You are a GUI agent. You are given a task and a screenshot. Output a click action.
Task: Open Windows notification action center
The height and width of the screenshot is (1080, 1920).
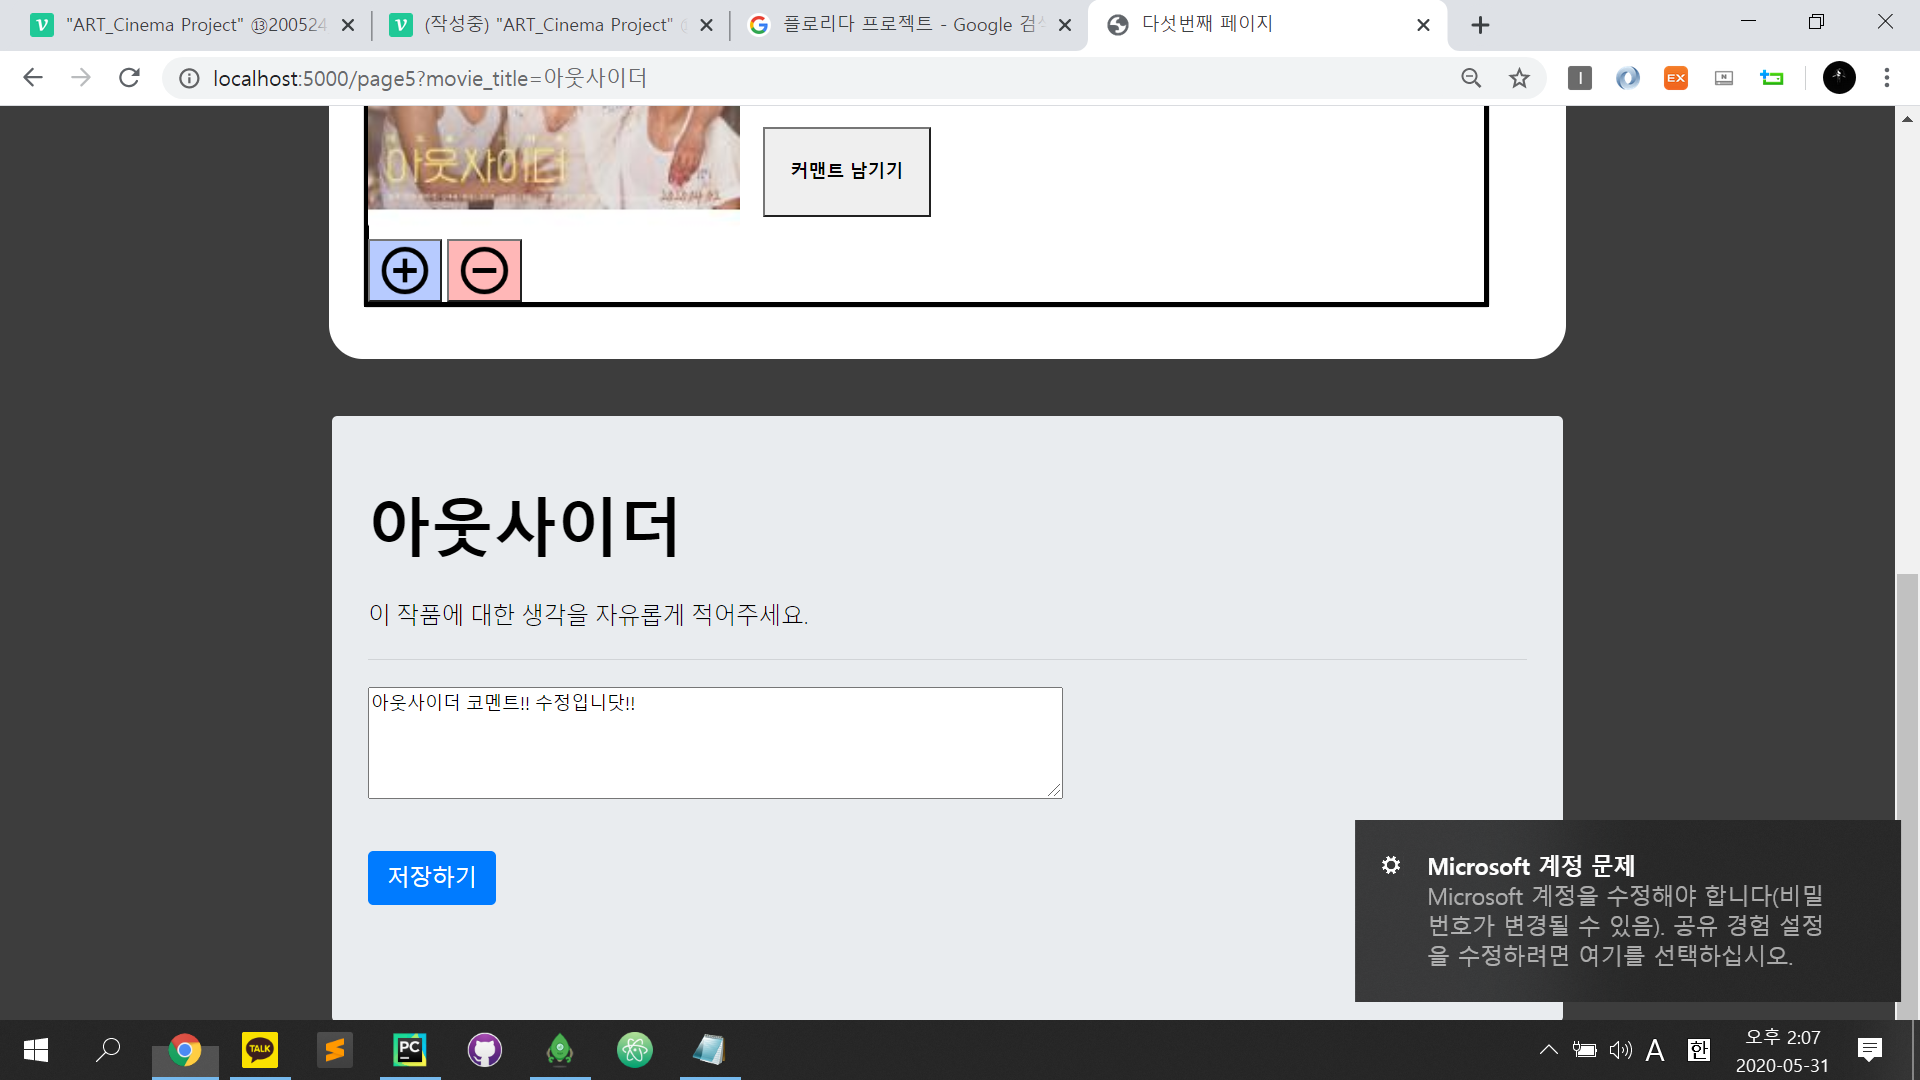point(1869,1050)
